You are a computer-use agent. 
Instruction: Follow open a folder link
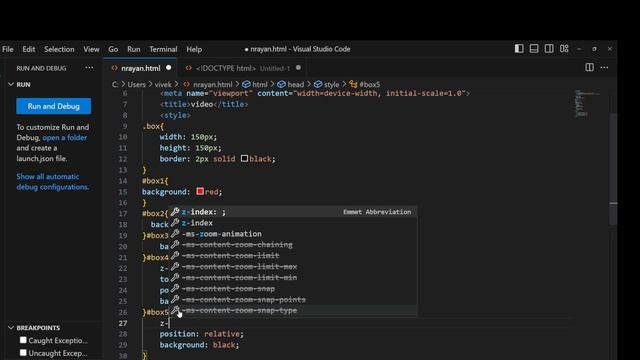click(x=64, y=138)
